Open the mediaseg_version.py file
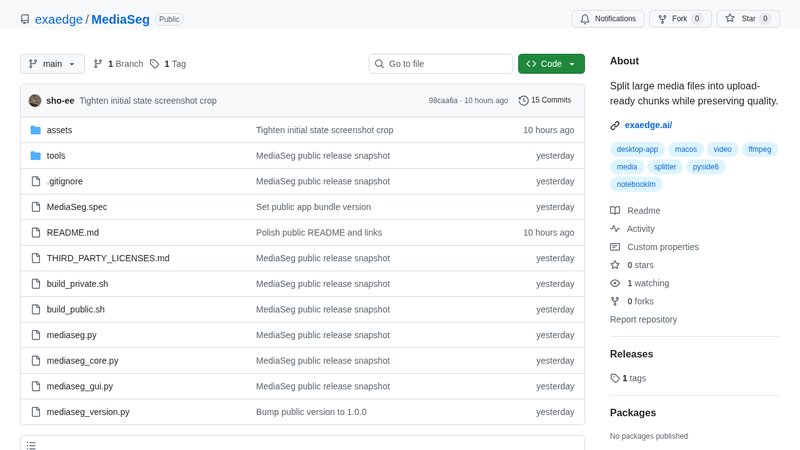800x450 pixels. click(88, 412)
